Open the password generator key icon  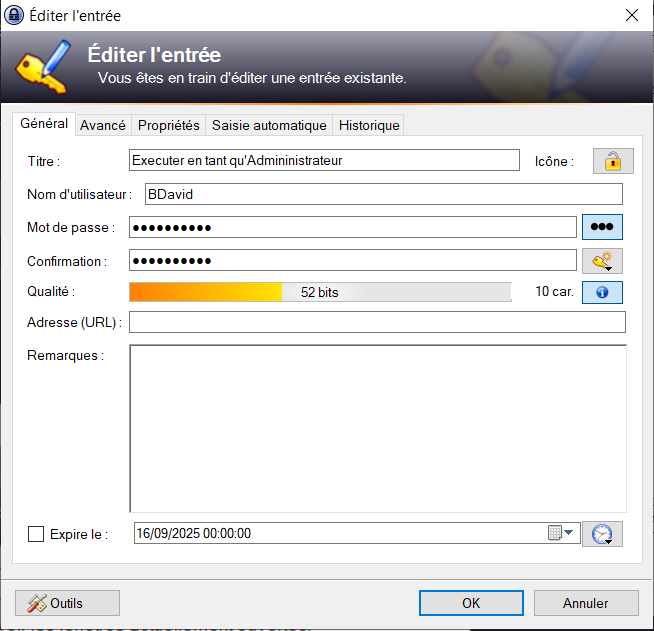pyautogui.click(x=602, y=261)
